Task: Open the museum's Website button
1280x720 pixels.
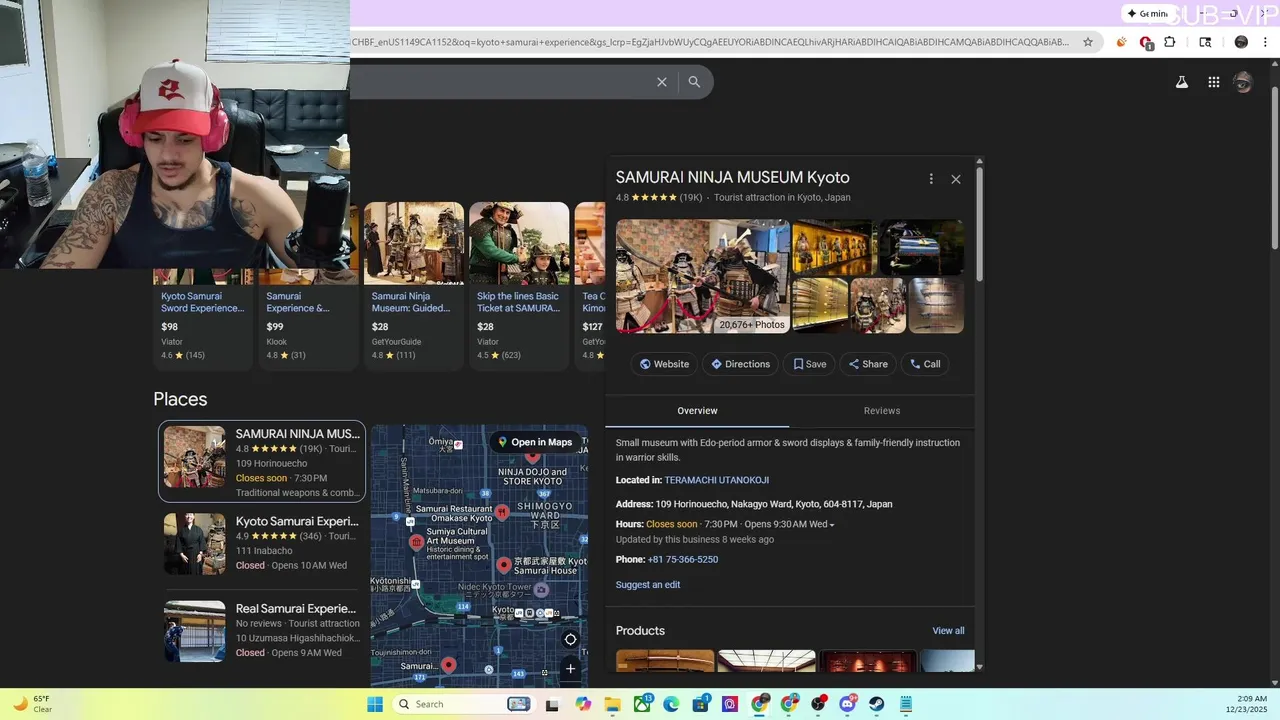Action: 664,364
